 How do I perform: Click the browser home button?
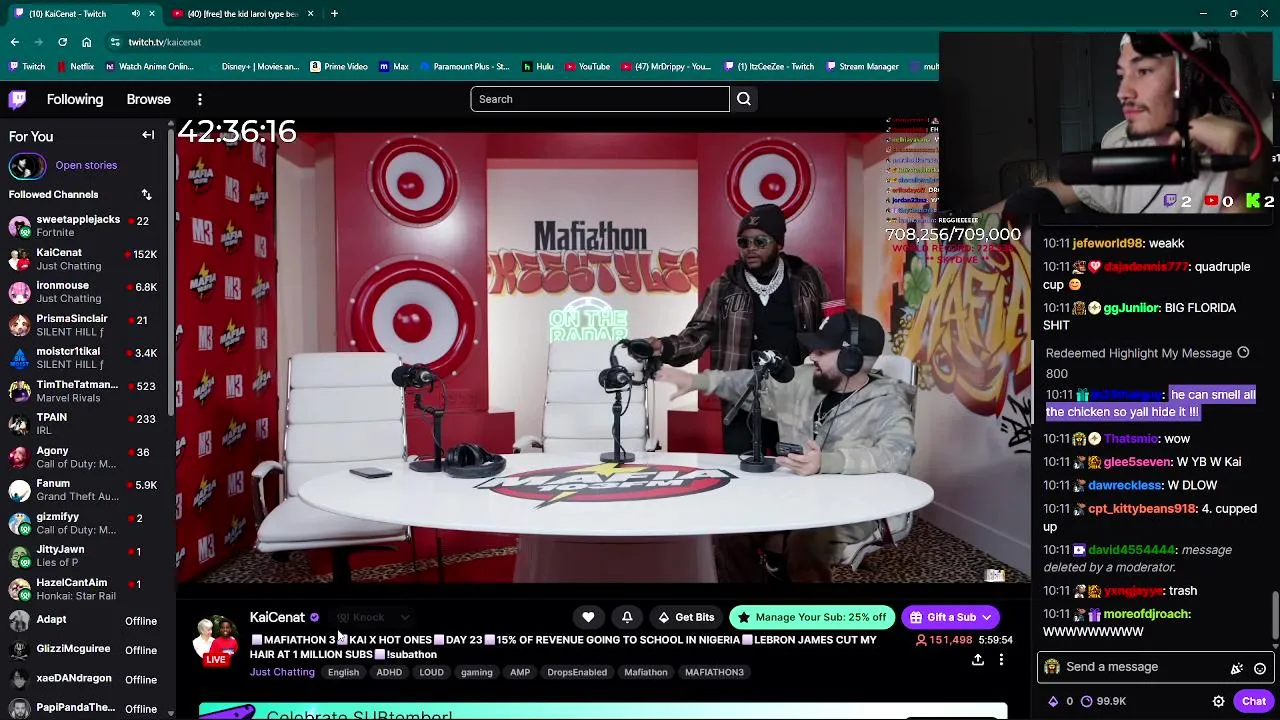pyautogui.click(x=87, y=42)
